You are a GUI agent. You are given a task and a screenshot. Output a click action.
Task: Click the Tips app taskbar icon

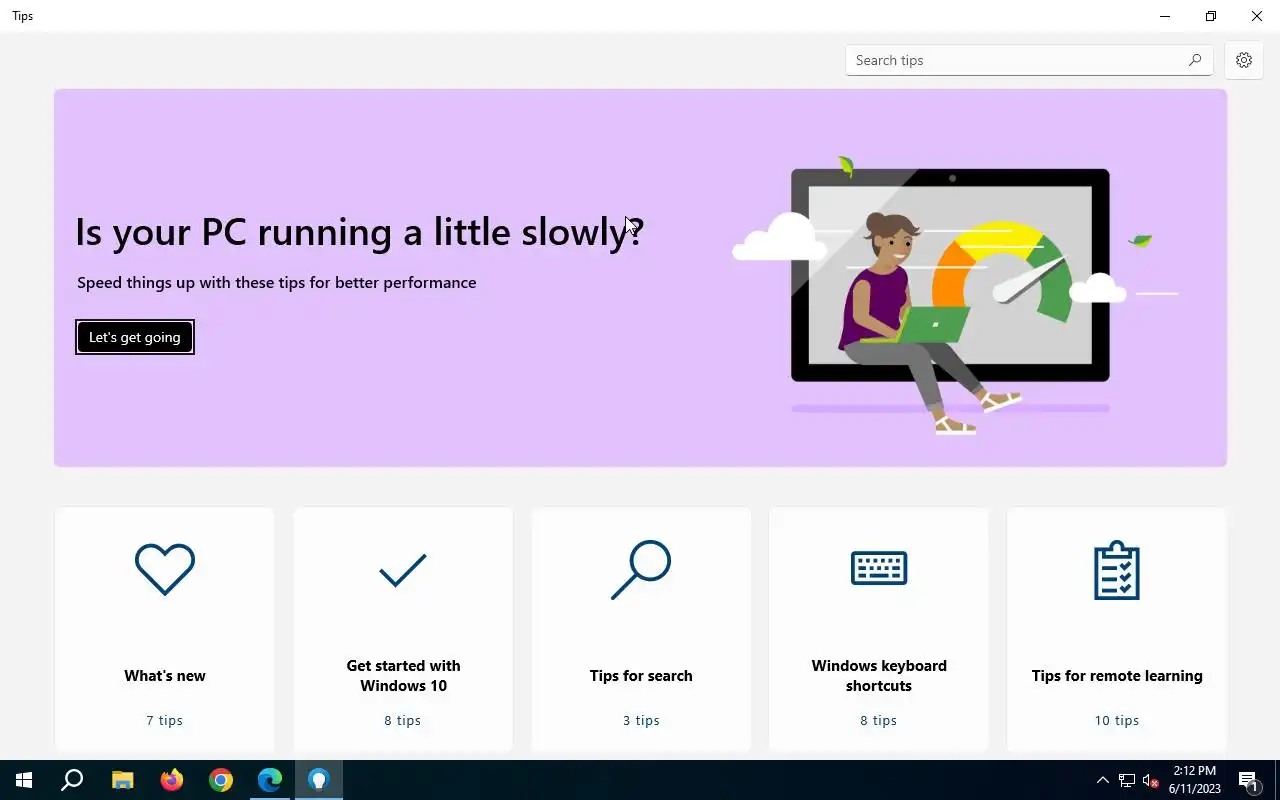(x=319, y=780)
